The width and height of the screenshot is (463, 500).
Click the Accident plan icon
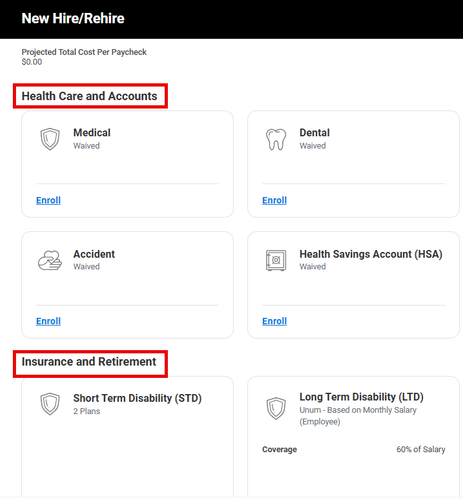[x=50, y=260]
